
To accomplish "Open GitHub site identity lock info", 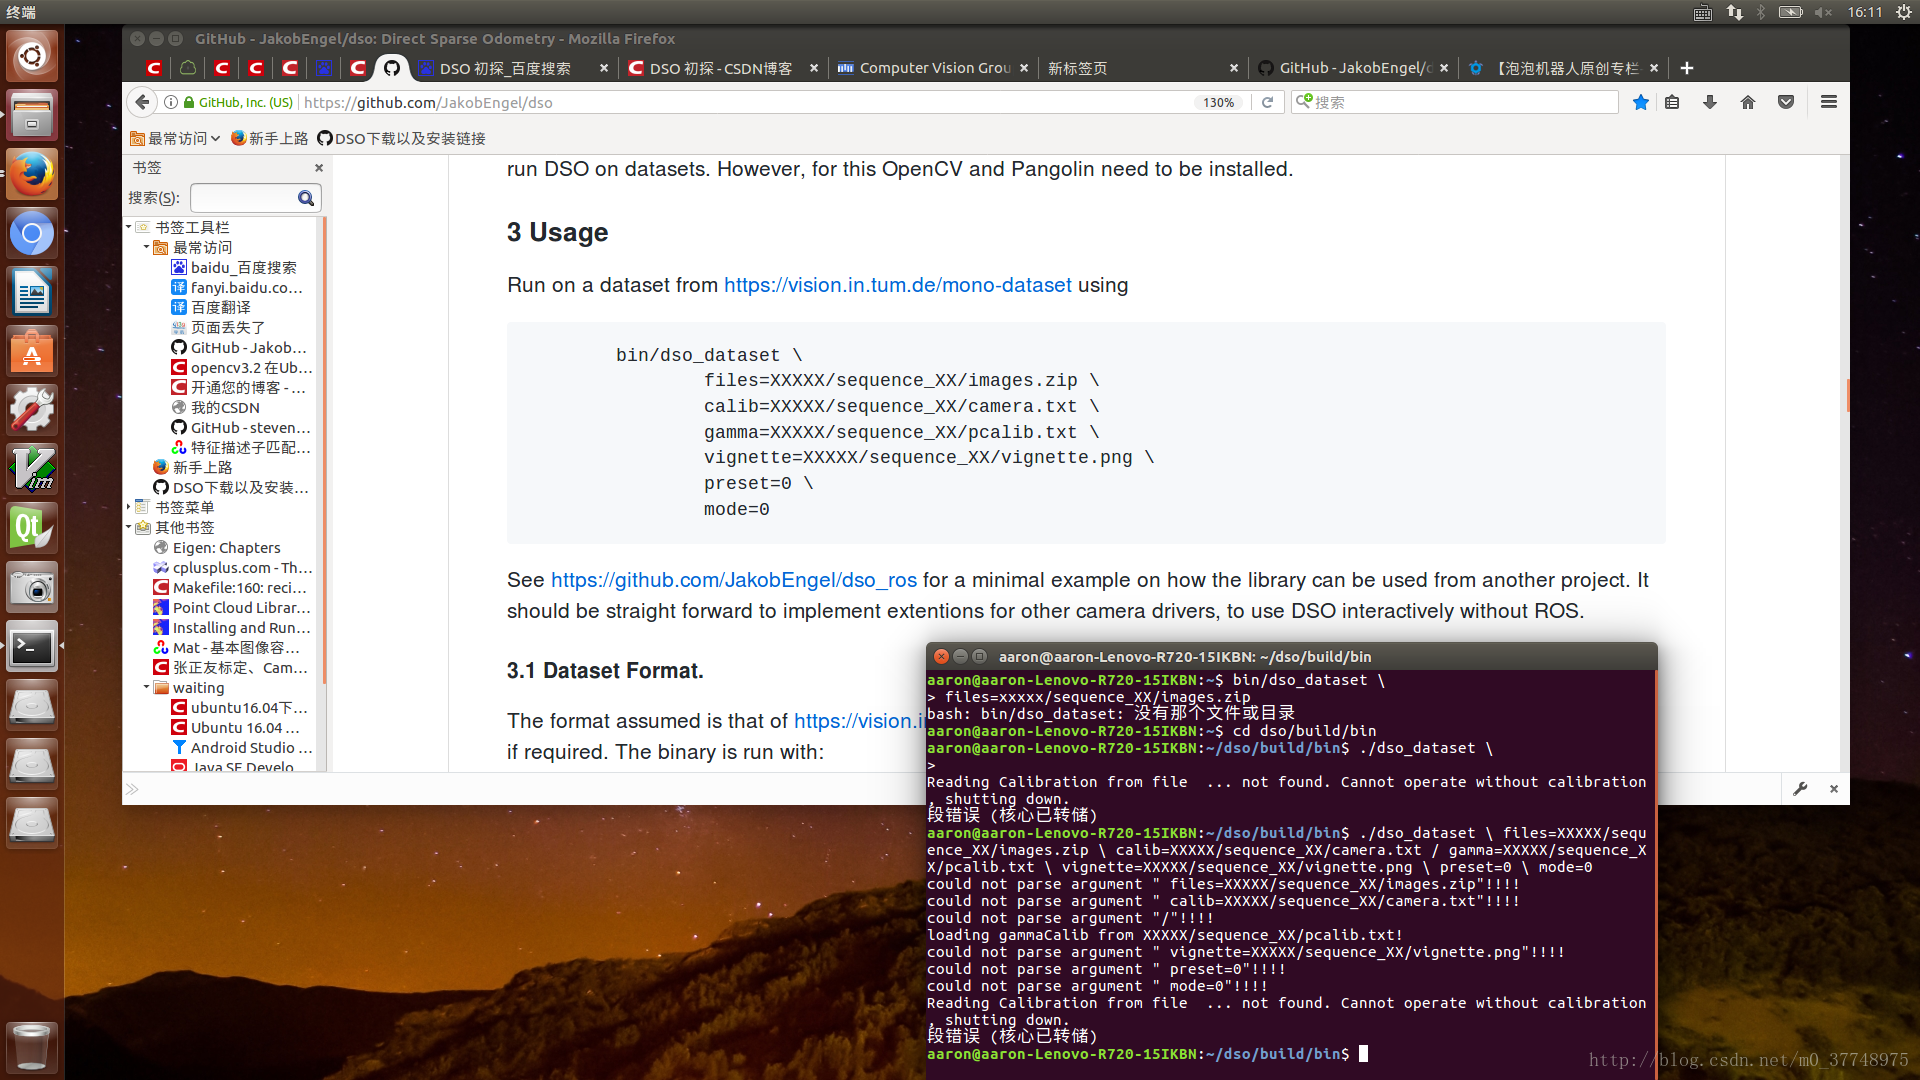I will pyautogui.click(x=238, y=102).
